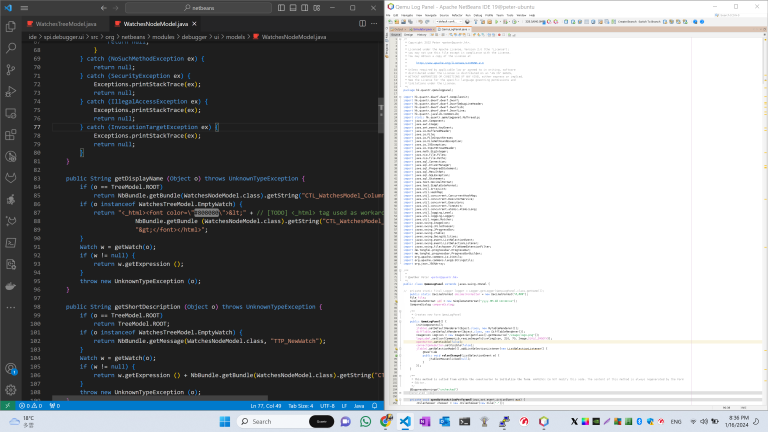This screenshot has width=768, height=432.
Task: Open Customize Layout in VS Code title bar
Action: pyautogui.click(x=317, y=8)
